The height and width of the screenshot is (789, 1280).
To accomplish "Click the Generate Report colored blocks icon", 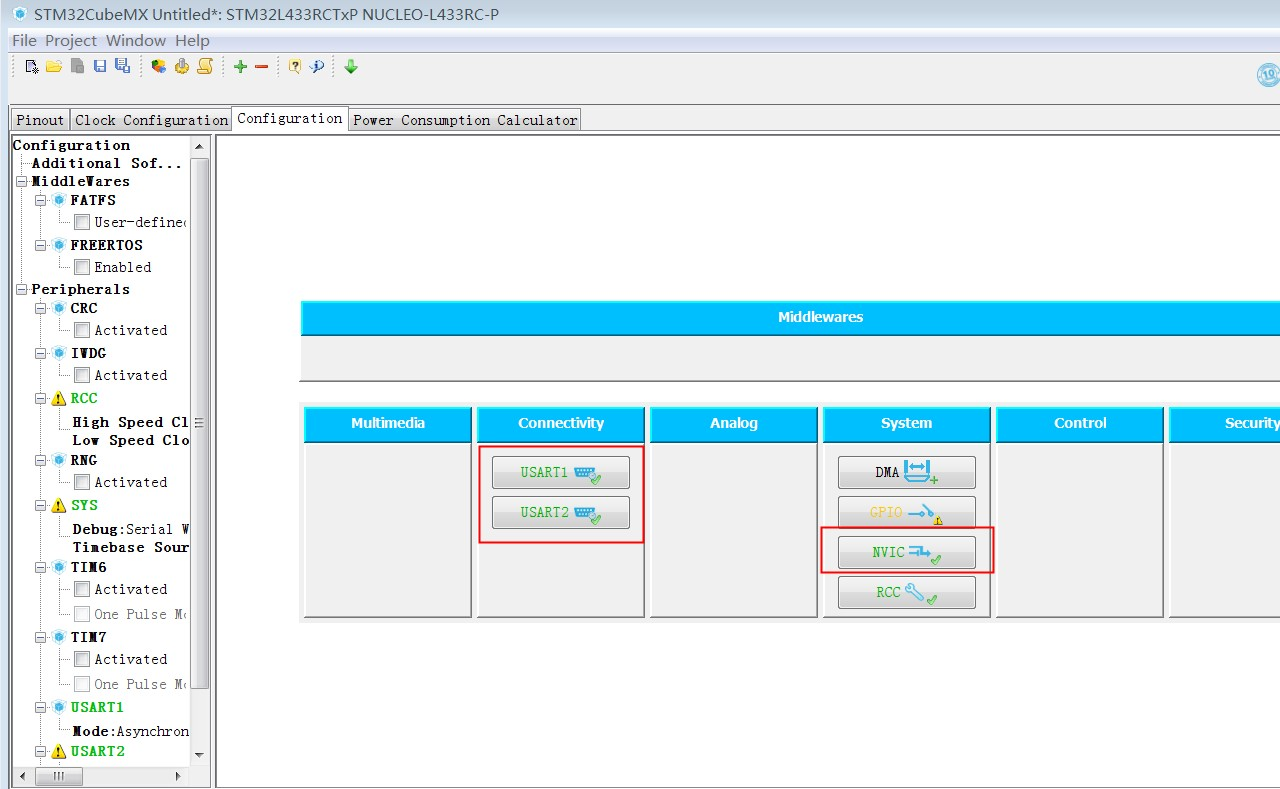I will (x=159, y=67).
